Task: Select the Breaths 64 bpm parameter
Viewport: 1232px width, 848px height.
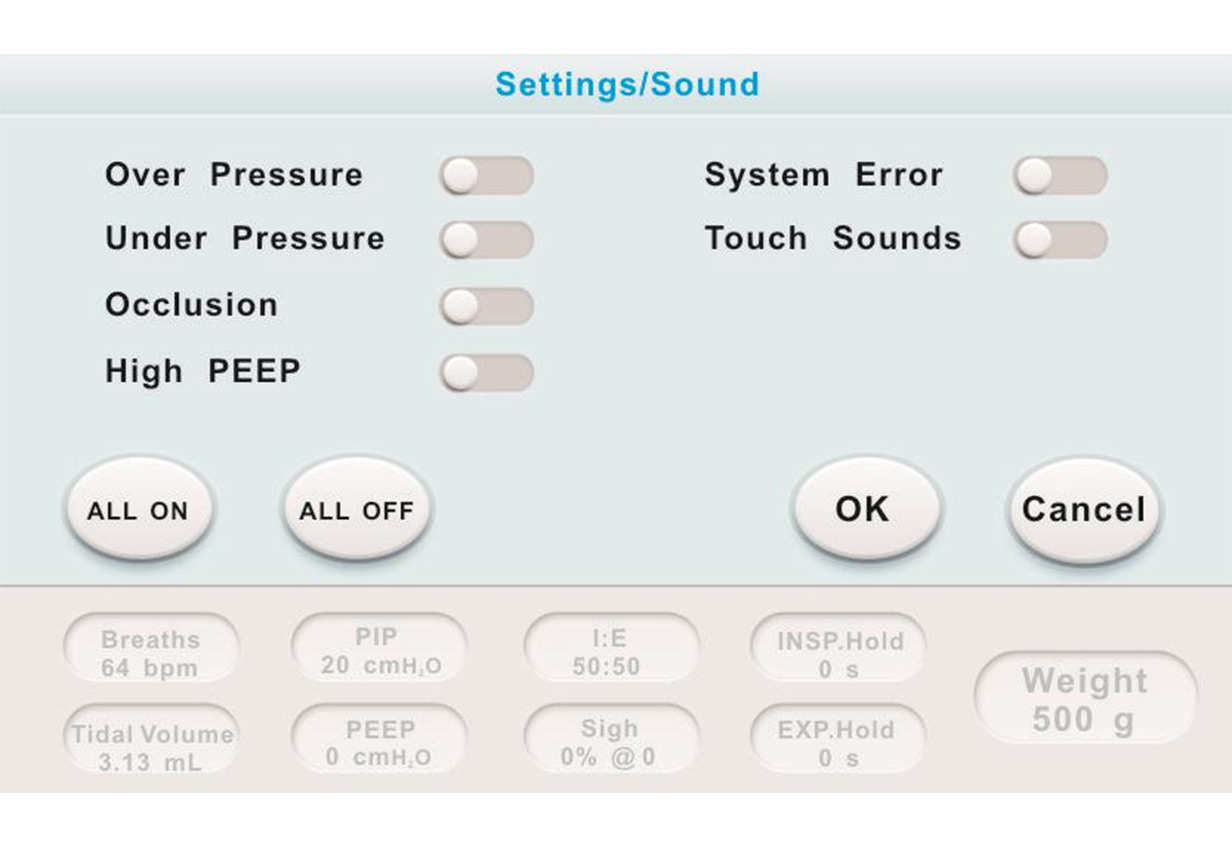Action: (x=151, y=653)
